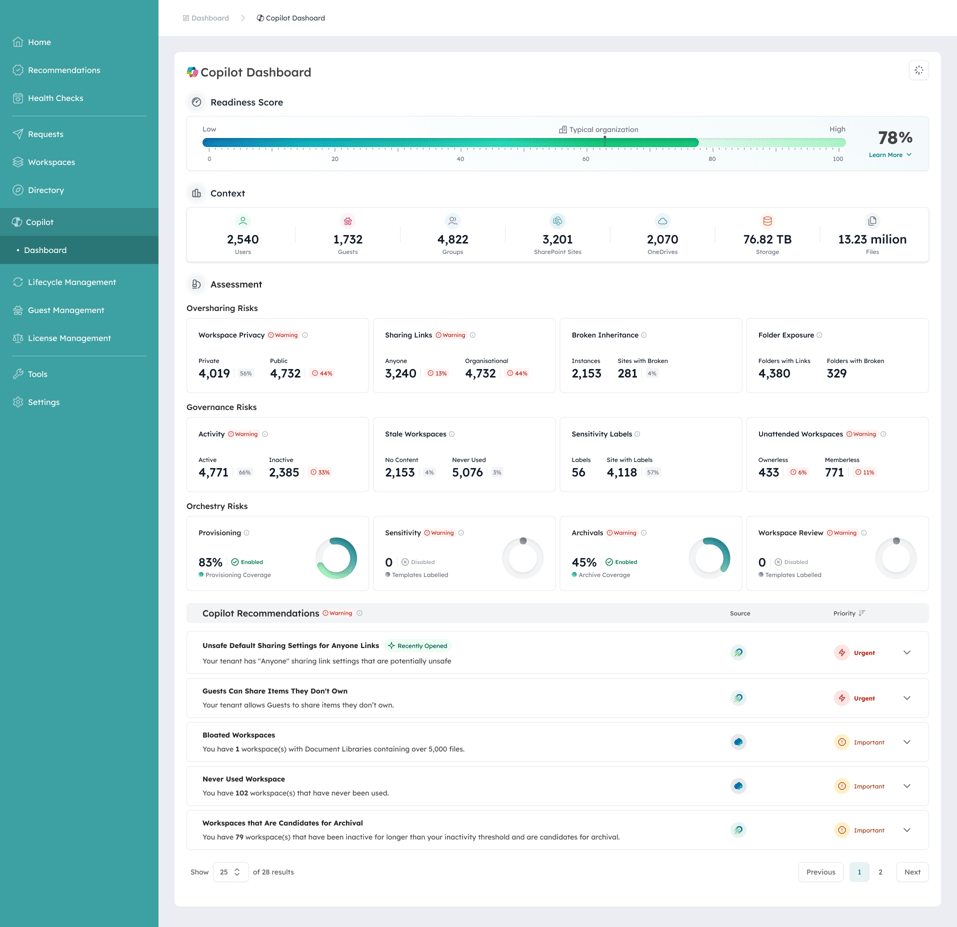The height and width of the screenshot is (927, 957).
Task: Click info icon next to Workspace Privacy
Action: click(305, 335)
